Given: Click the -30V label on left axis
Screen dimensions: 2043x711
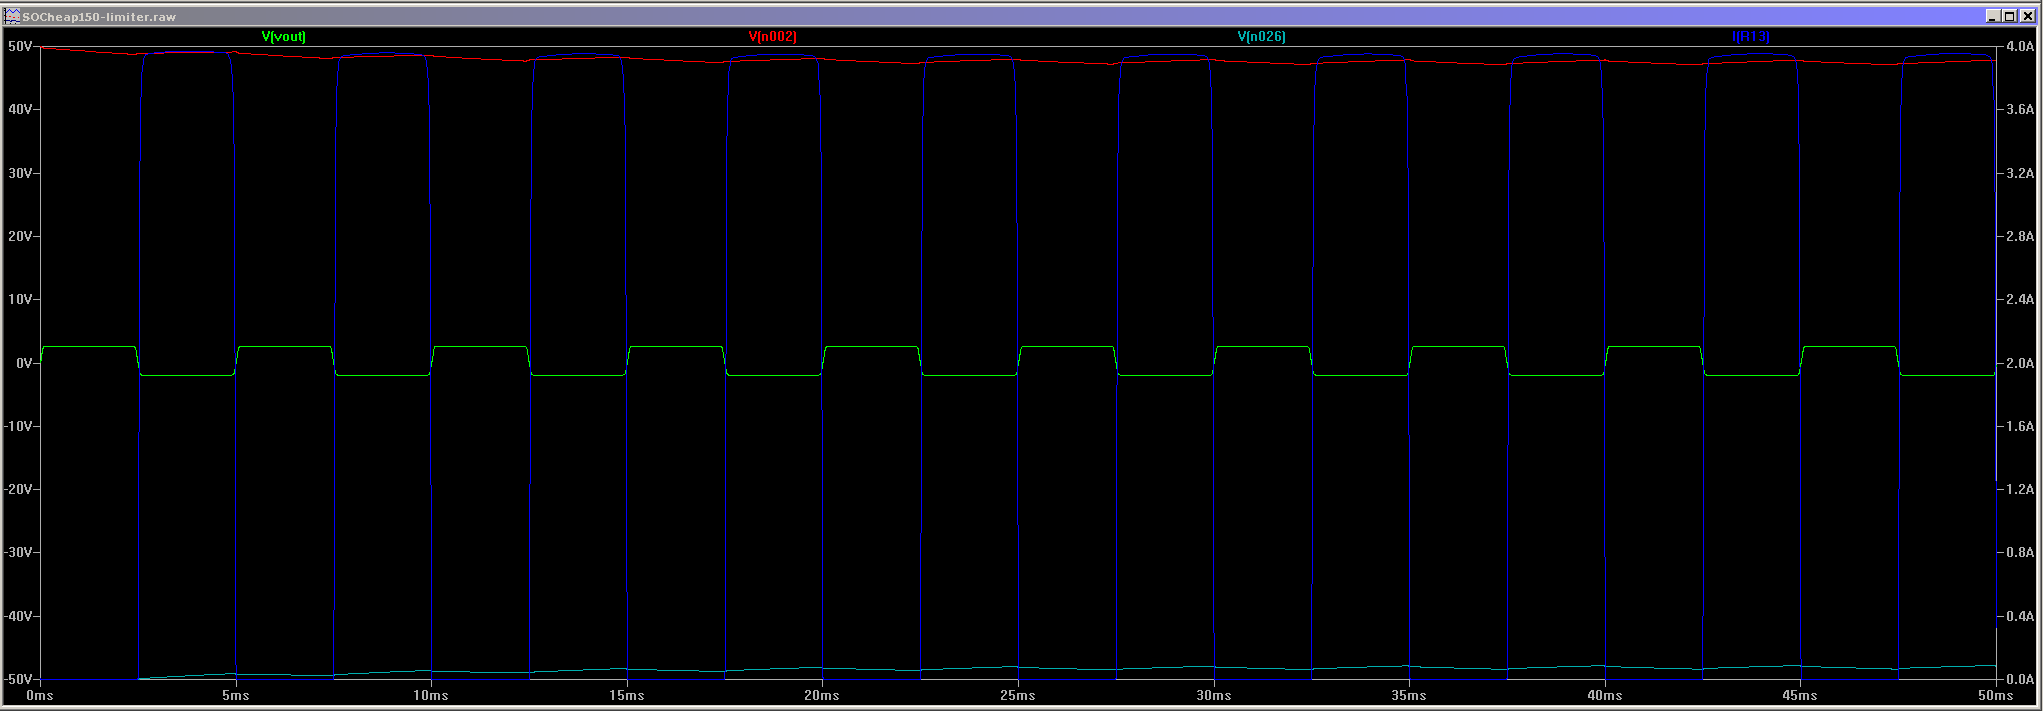Looking at the screenshot, I should click(18, 552).
